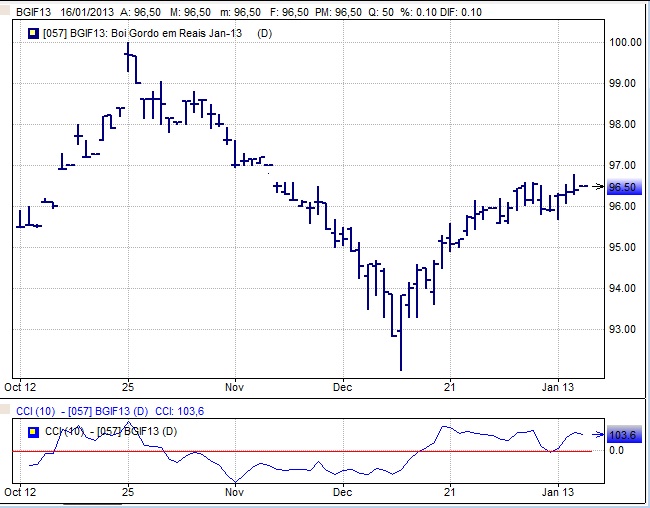Click the yellow CCI legend square icon
This screenshot has width=650, height=508.
(32, 431)
